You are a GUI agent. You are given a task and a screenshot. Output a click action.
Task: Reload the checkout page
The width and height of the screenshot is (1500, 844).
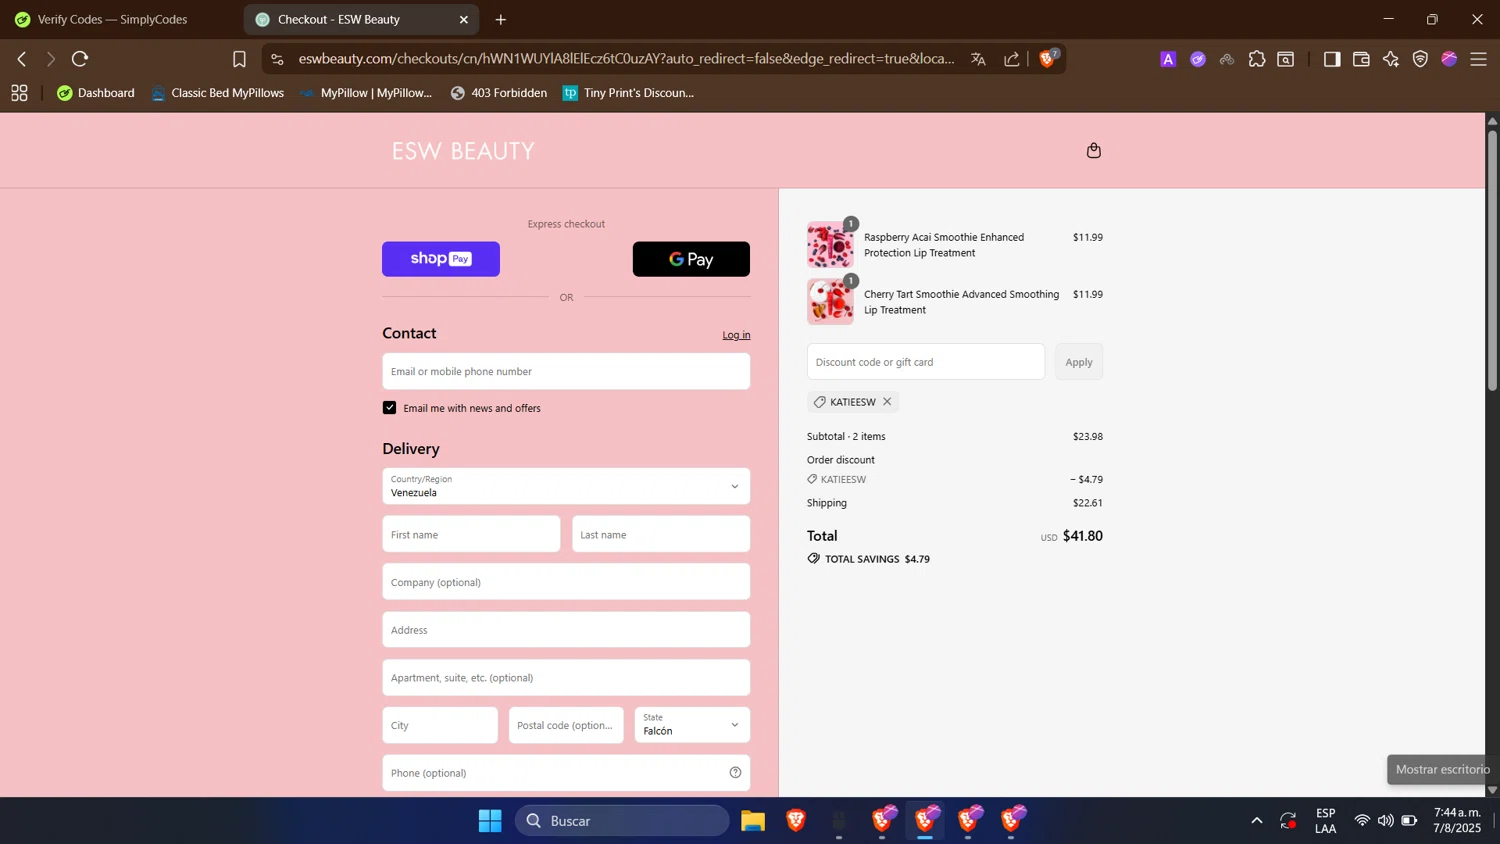pos(80,59)
